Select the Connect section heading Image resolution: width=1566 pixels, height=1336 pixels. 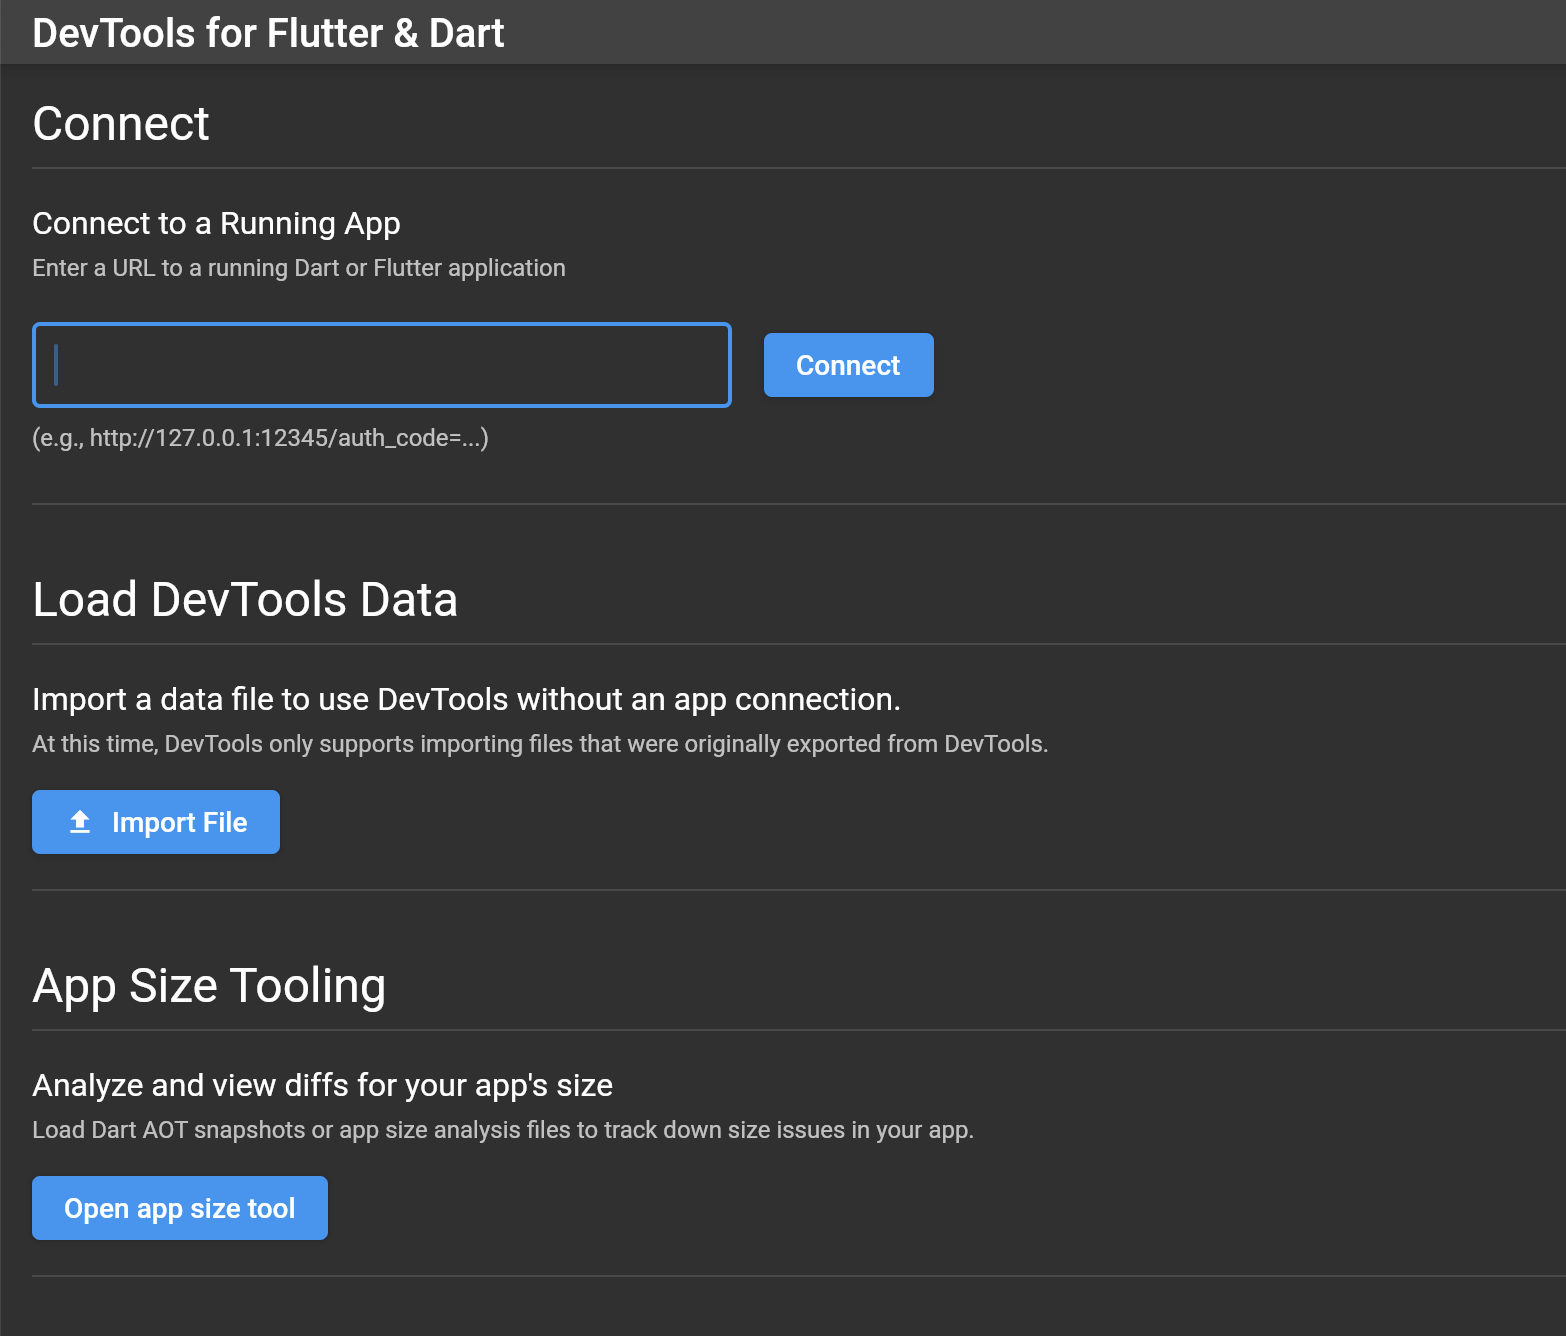coord(121,124)
